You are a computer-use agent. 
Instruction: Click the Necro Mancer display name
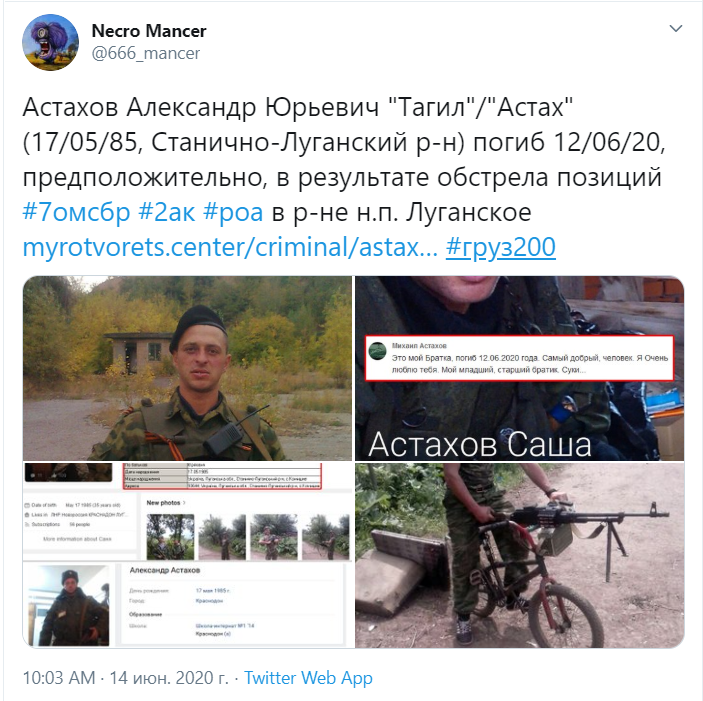click(149, 31)
